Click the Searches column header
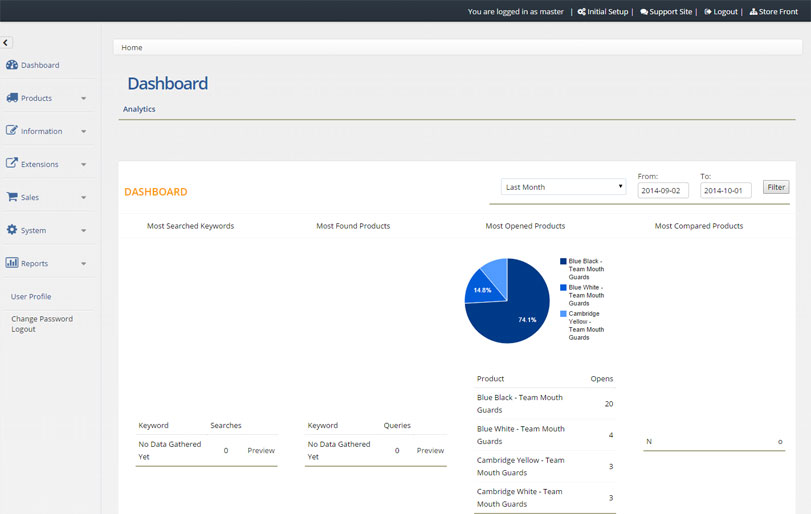Screen dimensions: 811x514 point(226,425)
